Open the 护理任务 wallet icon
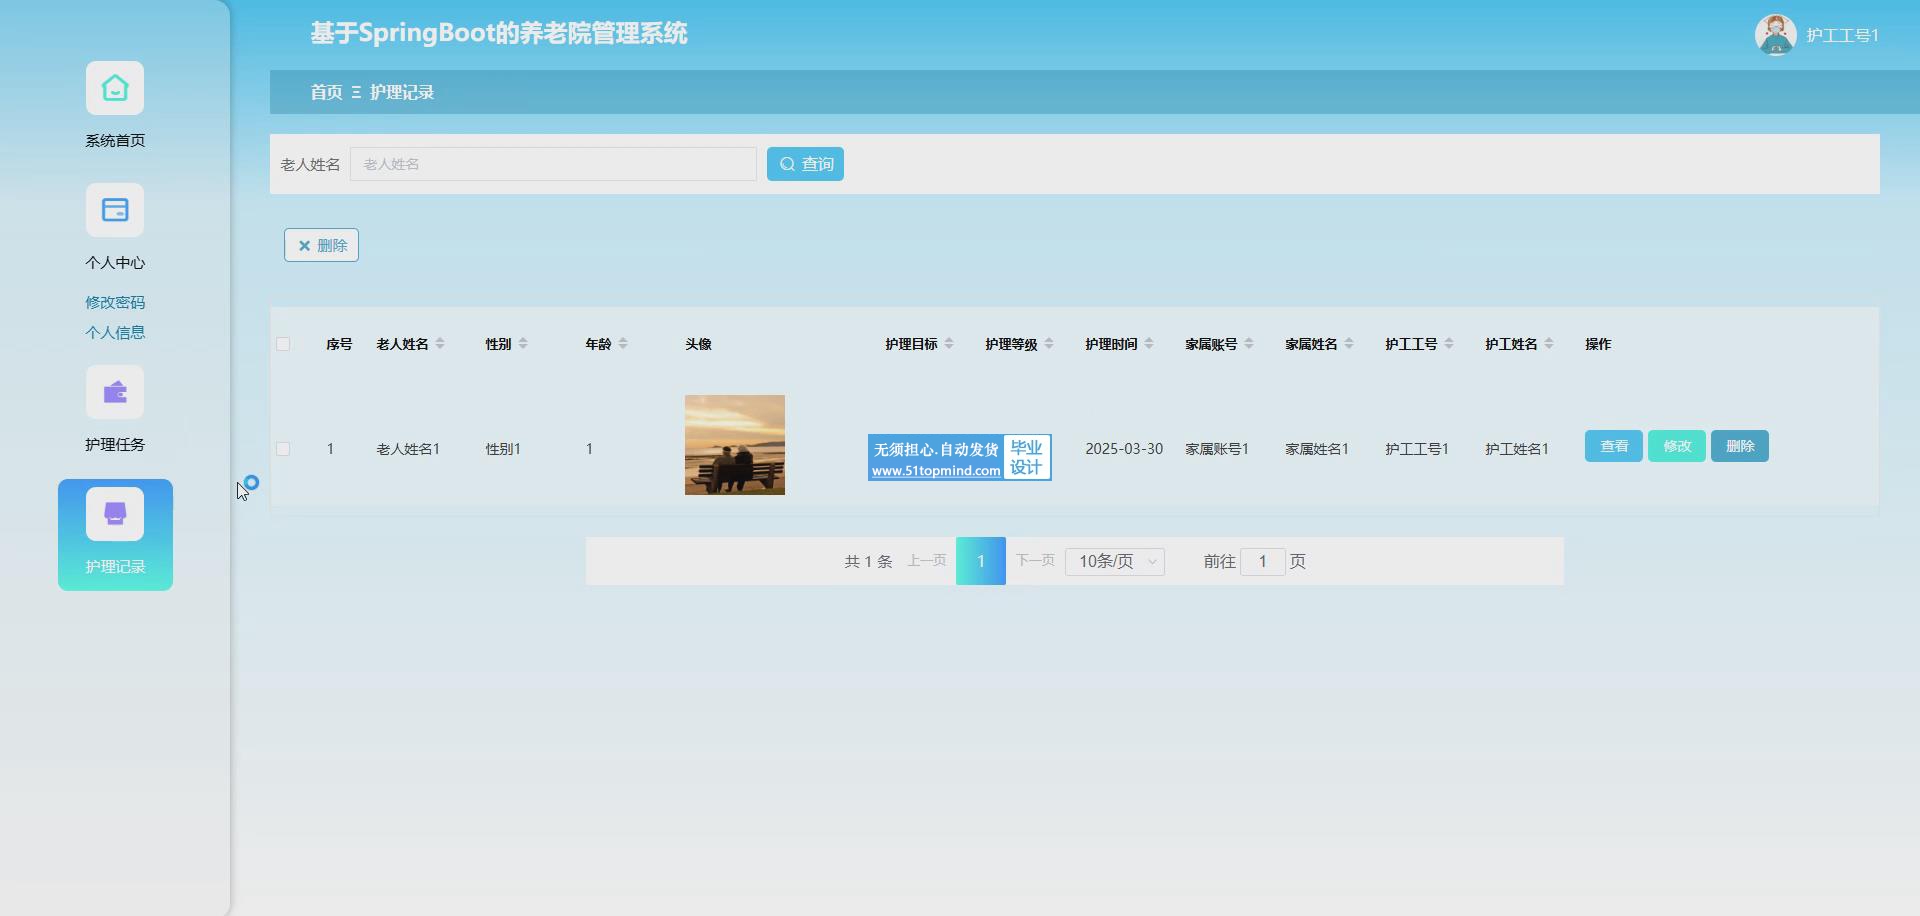 115,393
